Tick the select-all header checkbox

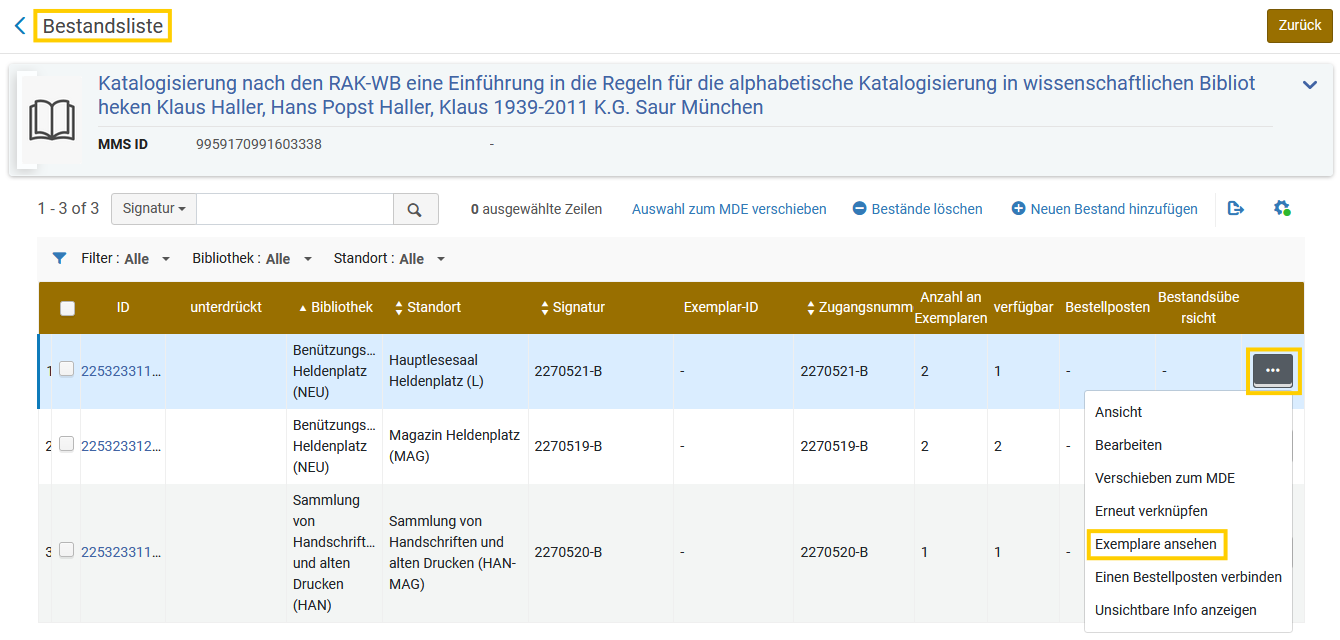coord(68,308)
